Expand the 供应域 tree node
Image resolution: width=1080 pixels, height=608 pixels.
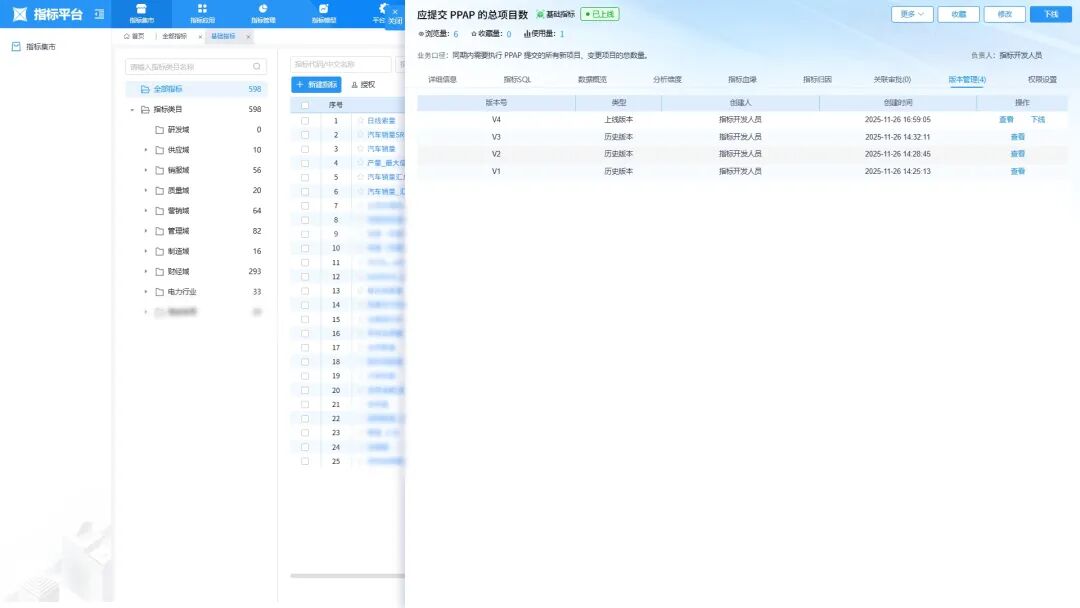tap(146, 150)
